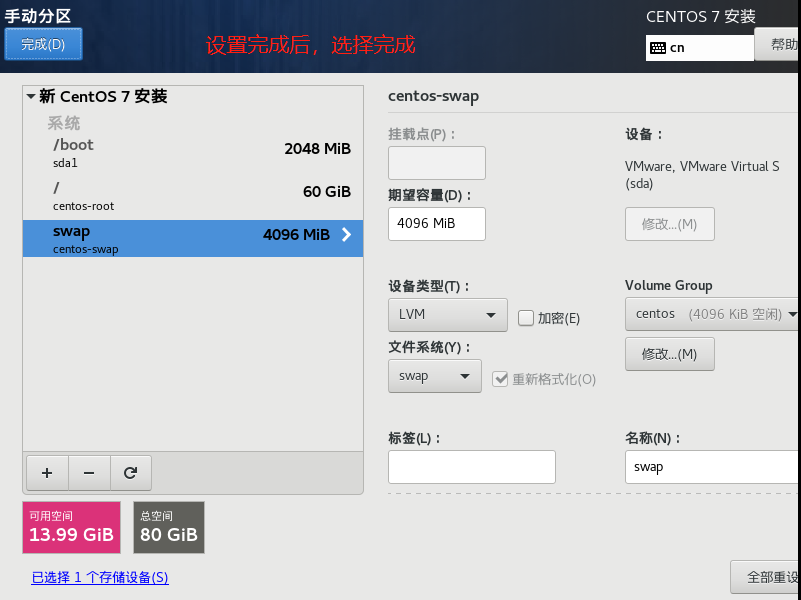This screenshot has height=600, width=801.
Task: Click the VMware Virtual S (sda) device text
Action: [x=702, y=175]
